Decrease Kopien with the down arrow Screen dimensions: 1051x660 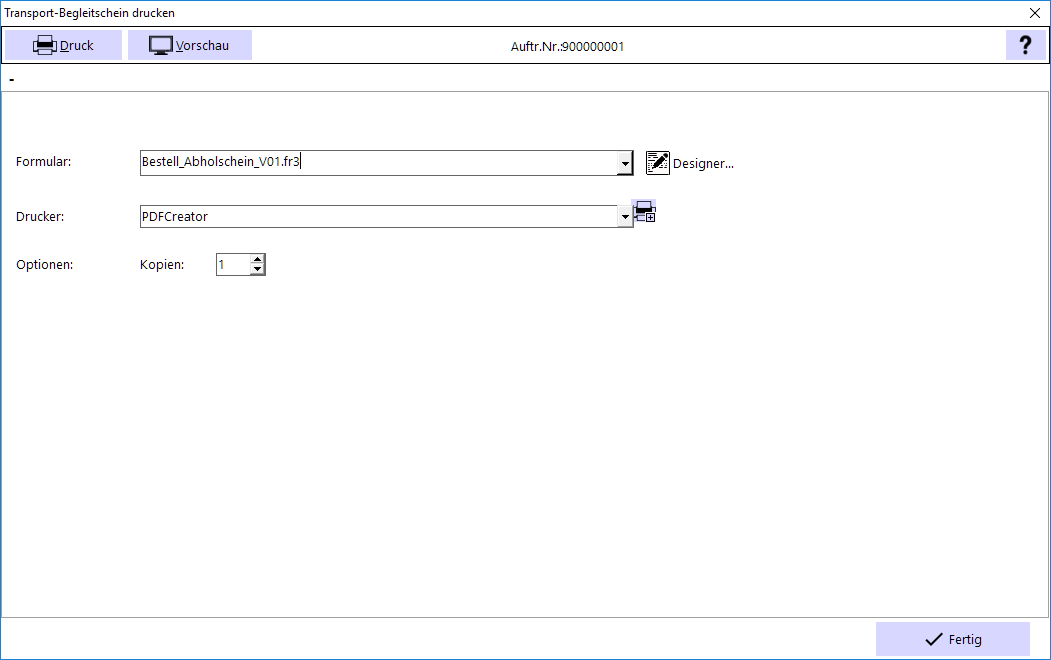point(257,269)
